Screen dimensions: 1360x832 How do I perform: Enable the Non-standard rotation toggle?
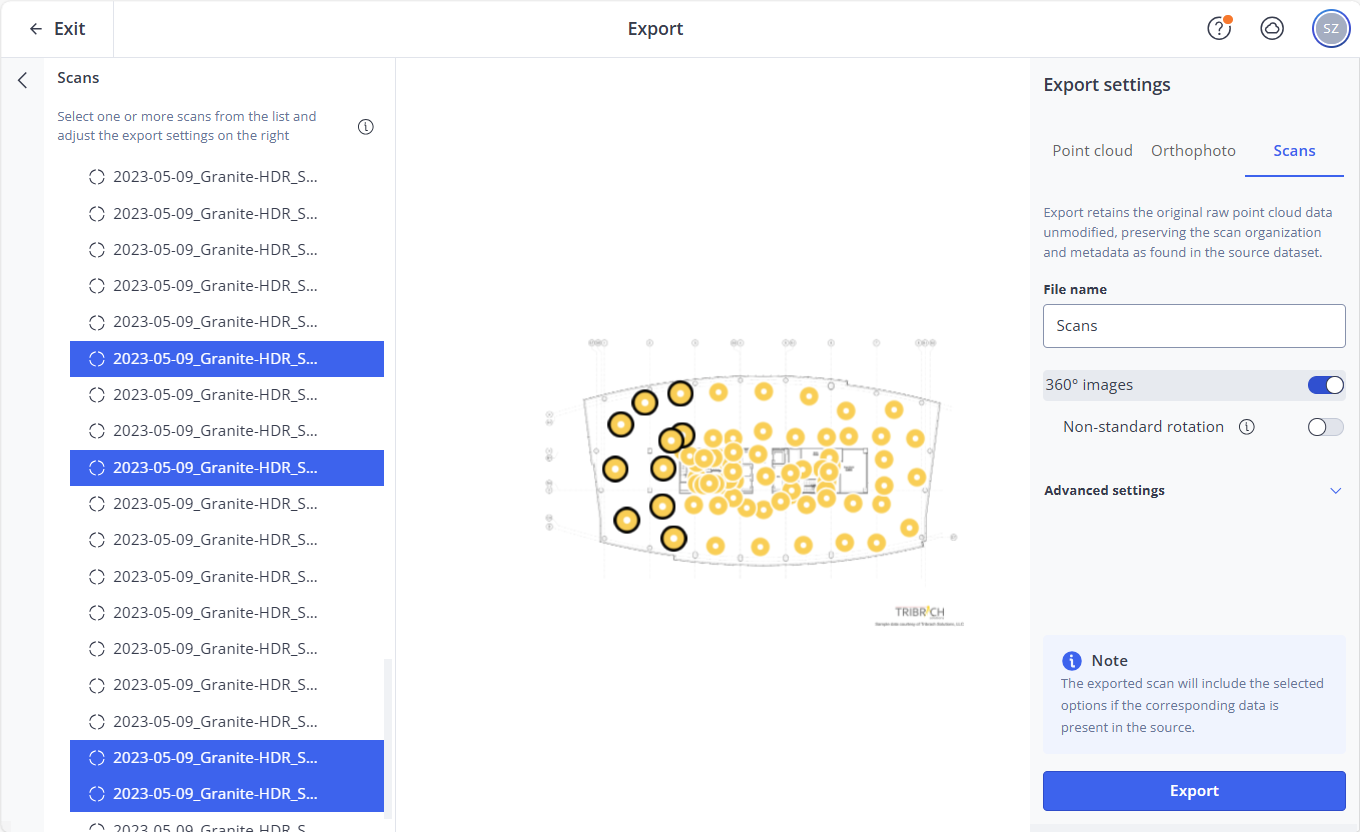click(x=1325, y=427)
